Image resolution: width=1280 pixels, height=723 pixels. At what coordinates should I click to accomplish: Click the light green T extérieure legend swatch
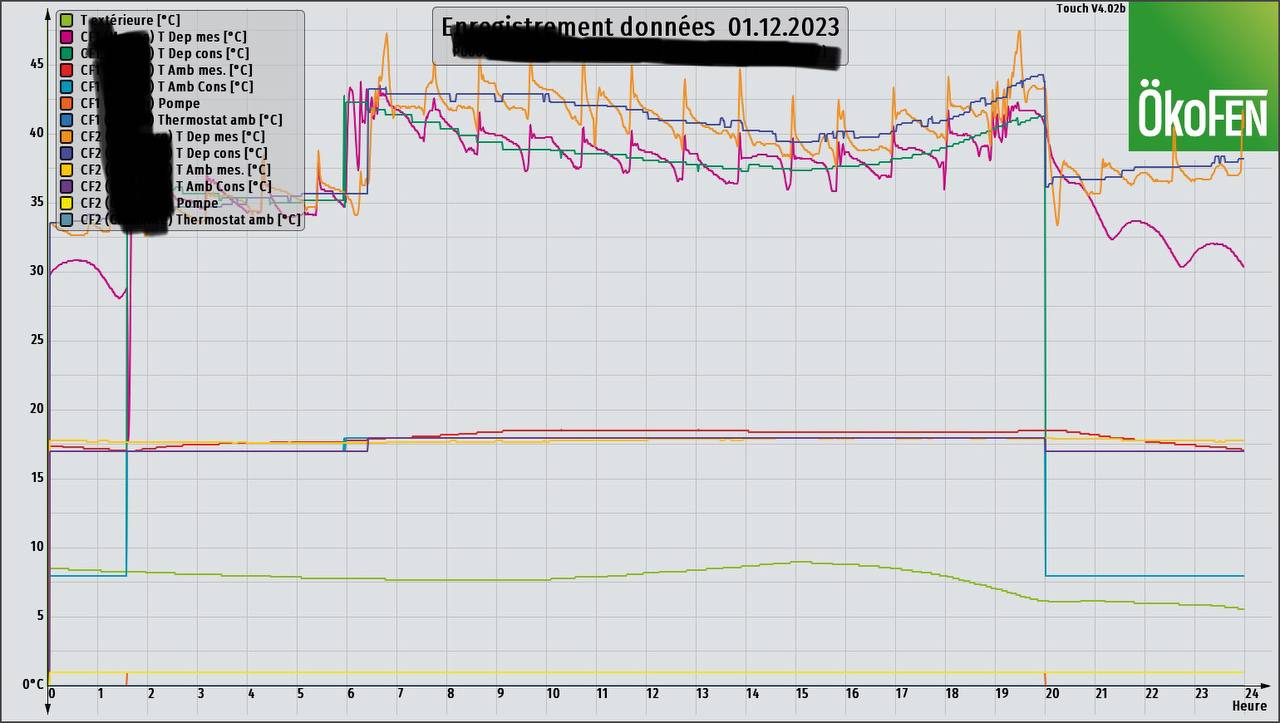click(x=66, y=20)
